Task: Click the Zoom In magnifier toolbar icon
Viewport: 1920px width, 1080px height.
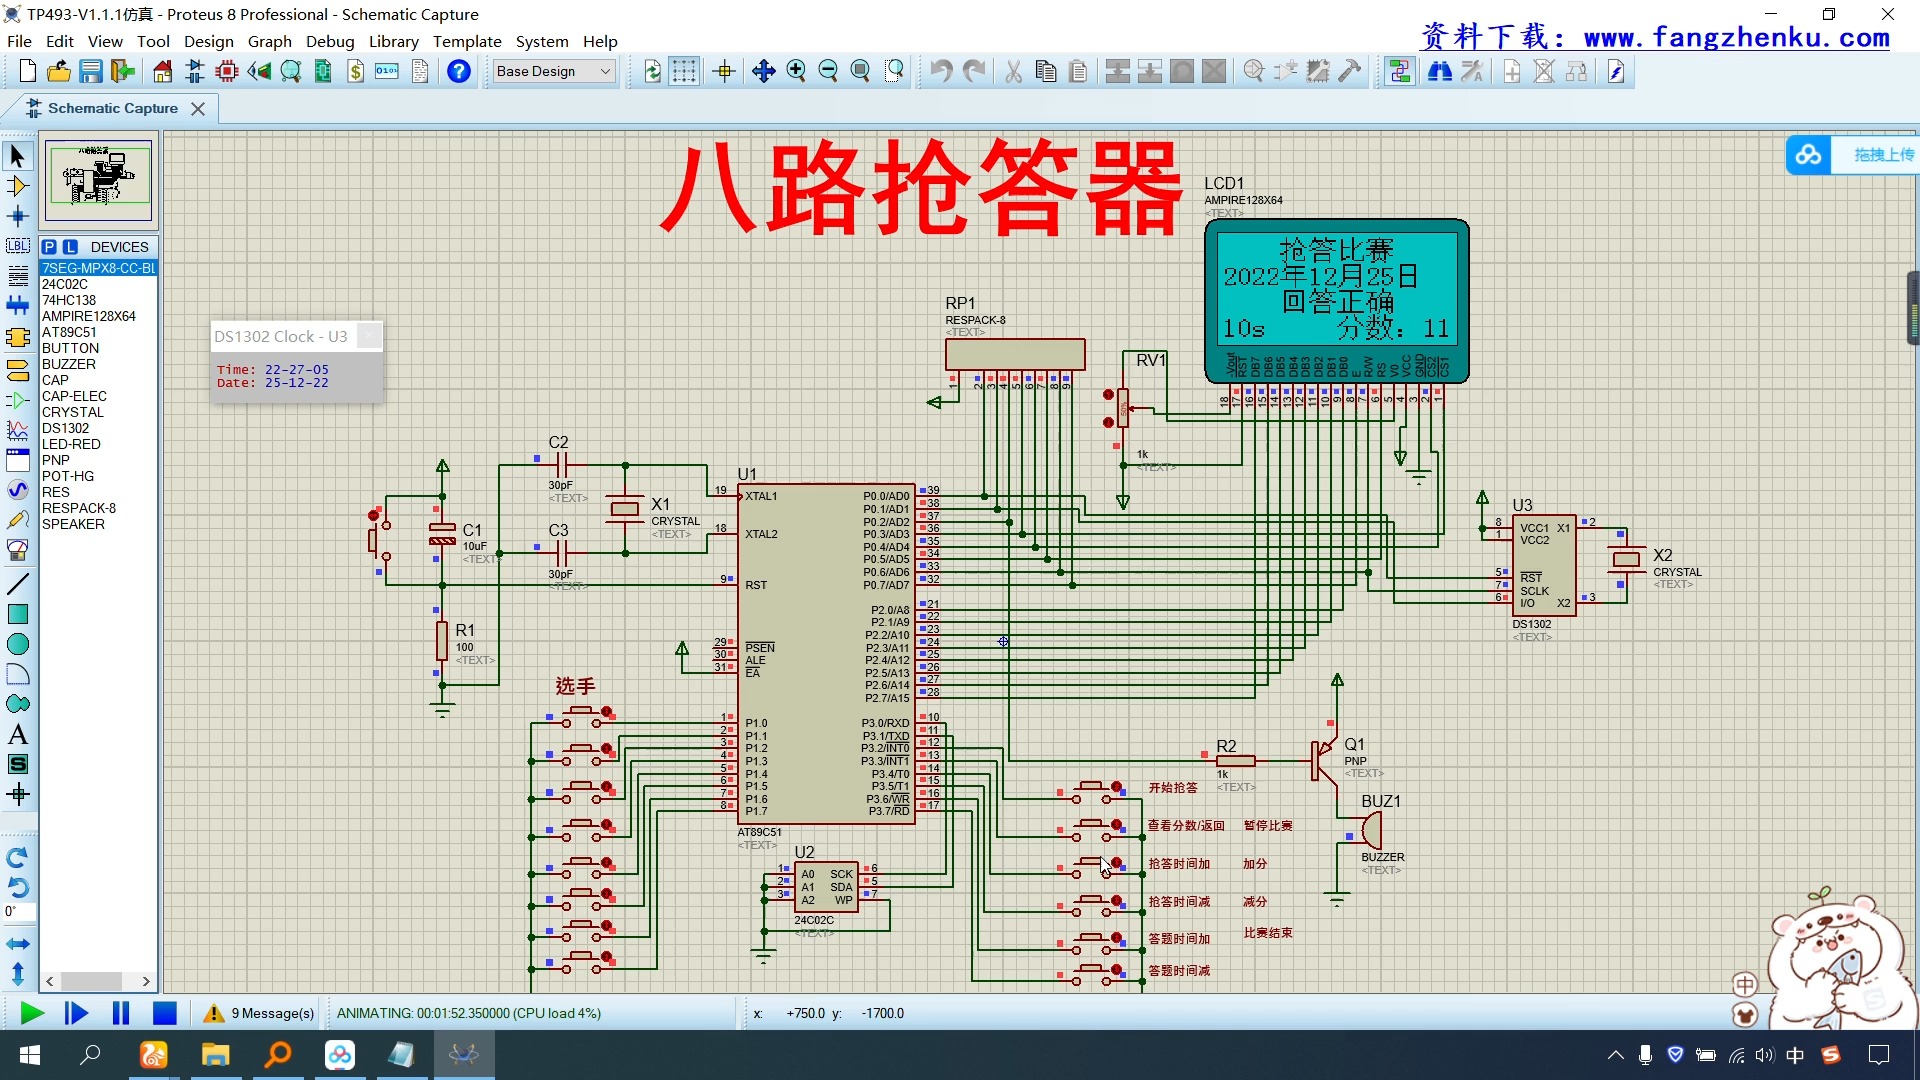Action: click(x=797, y=71)
